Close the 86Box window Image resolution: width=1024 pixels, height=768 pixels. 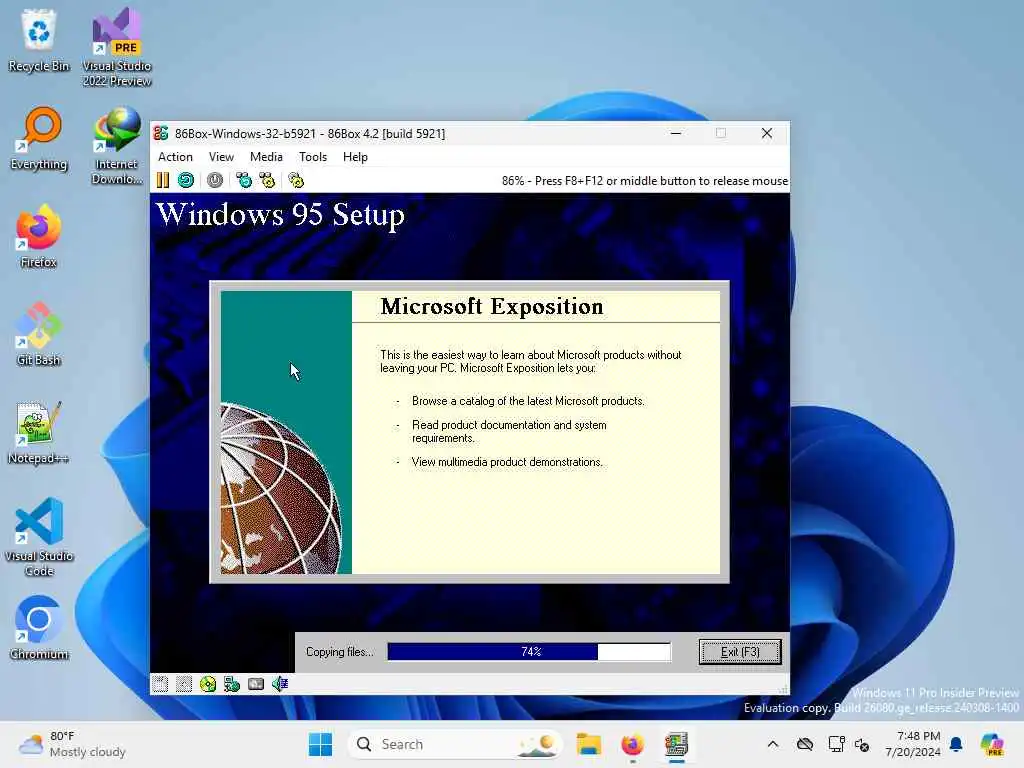coord(767,133)
